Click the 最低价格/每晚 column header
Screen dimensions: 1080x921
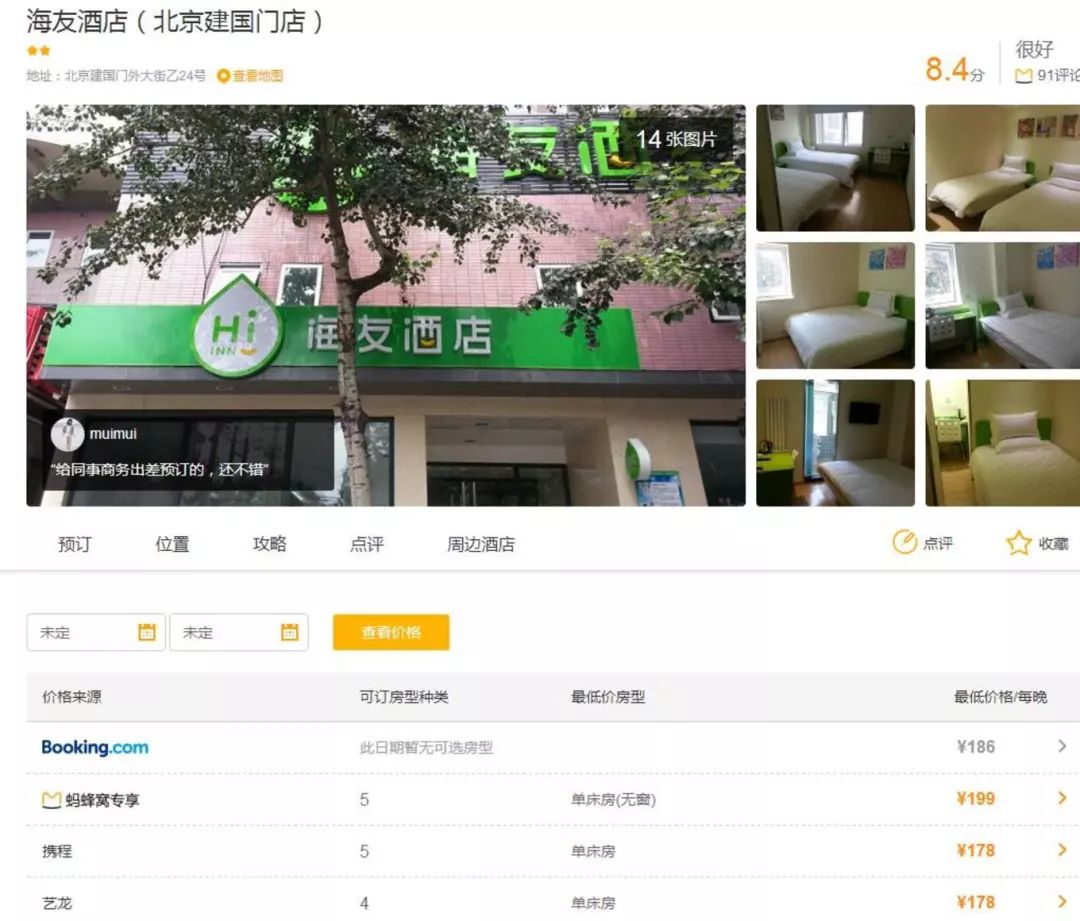[1000, 697]
